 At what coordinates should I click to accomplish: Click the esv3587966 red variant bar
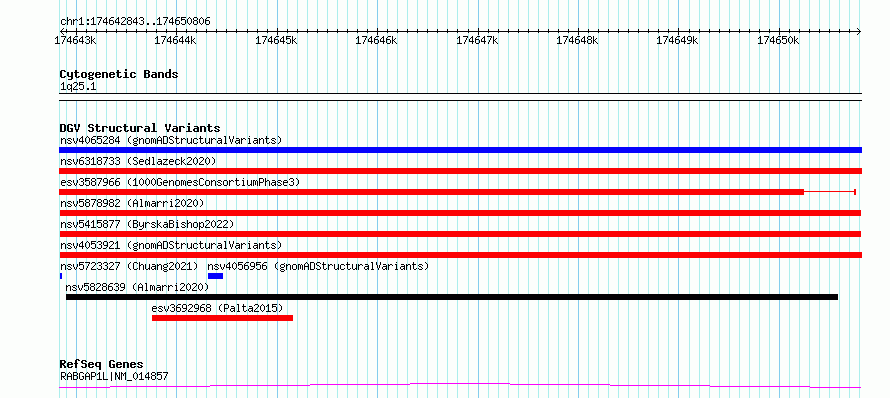tap(431, 192)
